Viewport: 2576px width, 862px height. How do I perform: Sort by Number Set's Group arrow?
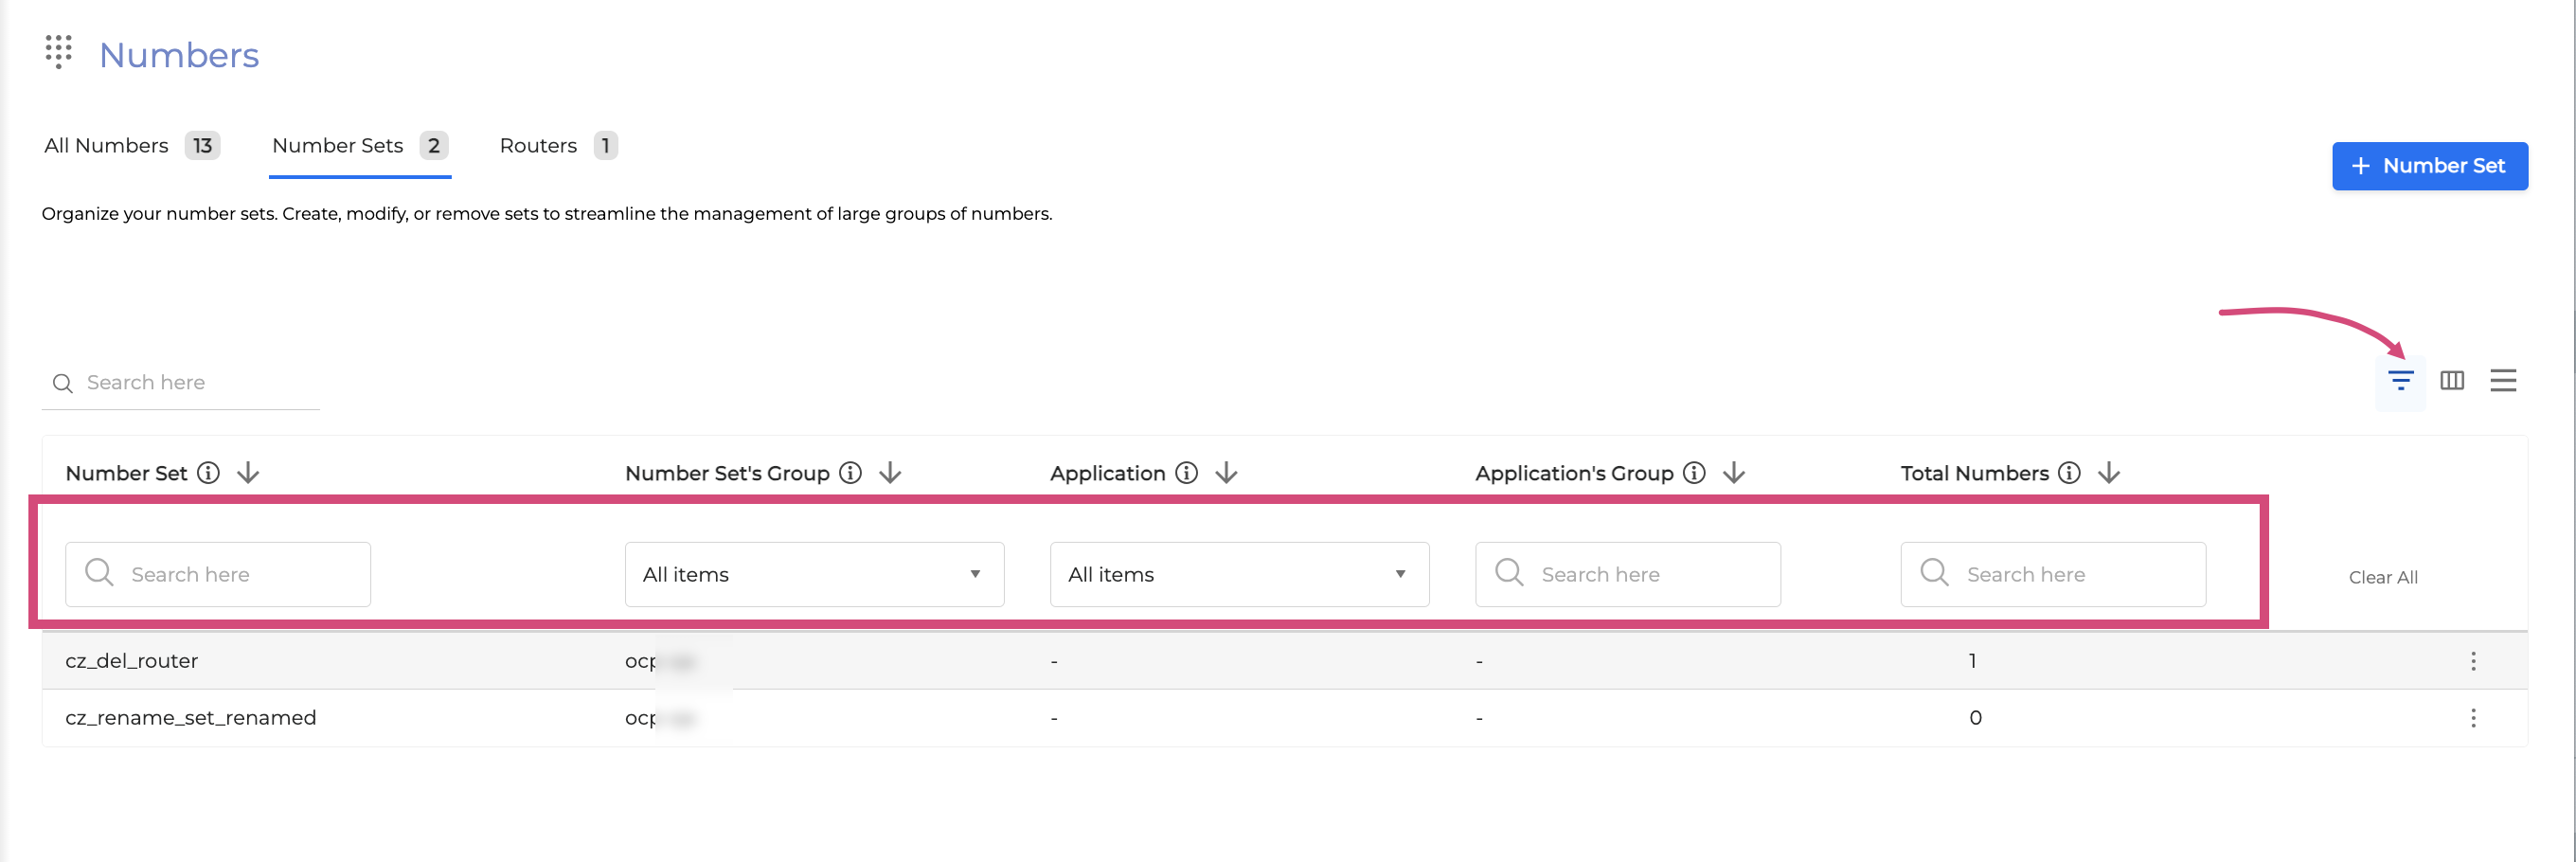890,473
